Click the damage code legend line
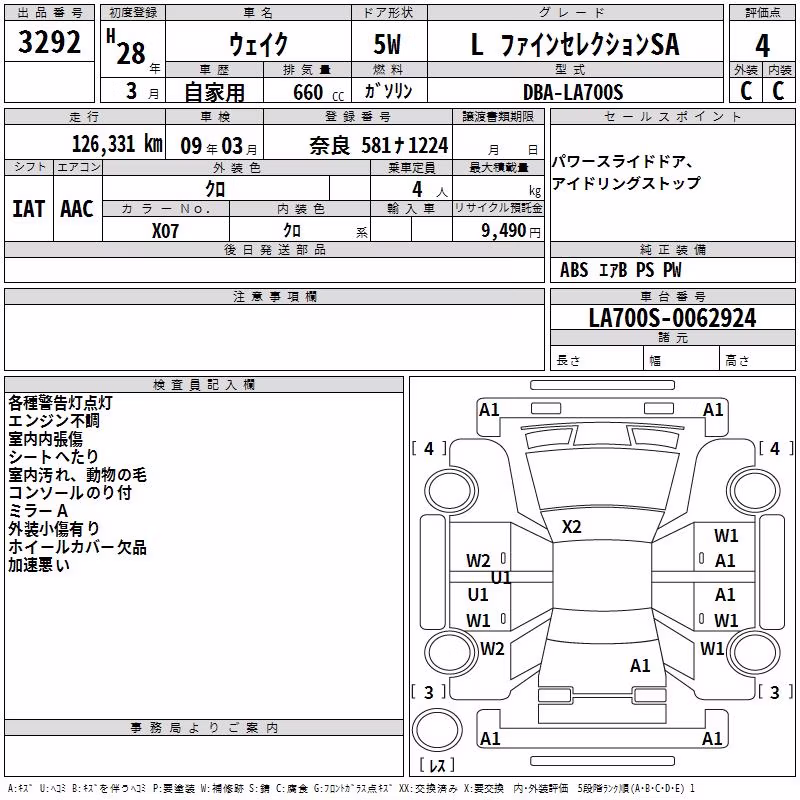 pyautogui.click(x=351, y=788)
